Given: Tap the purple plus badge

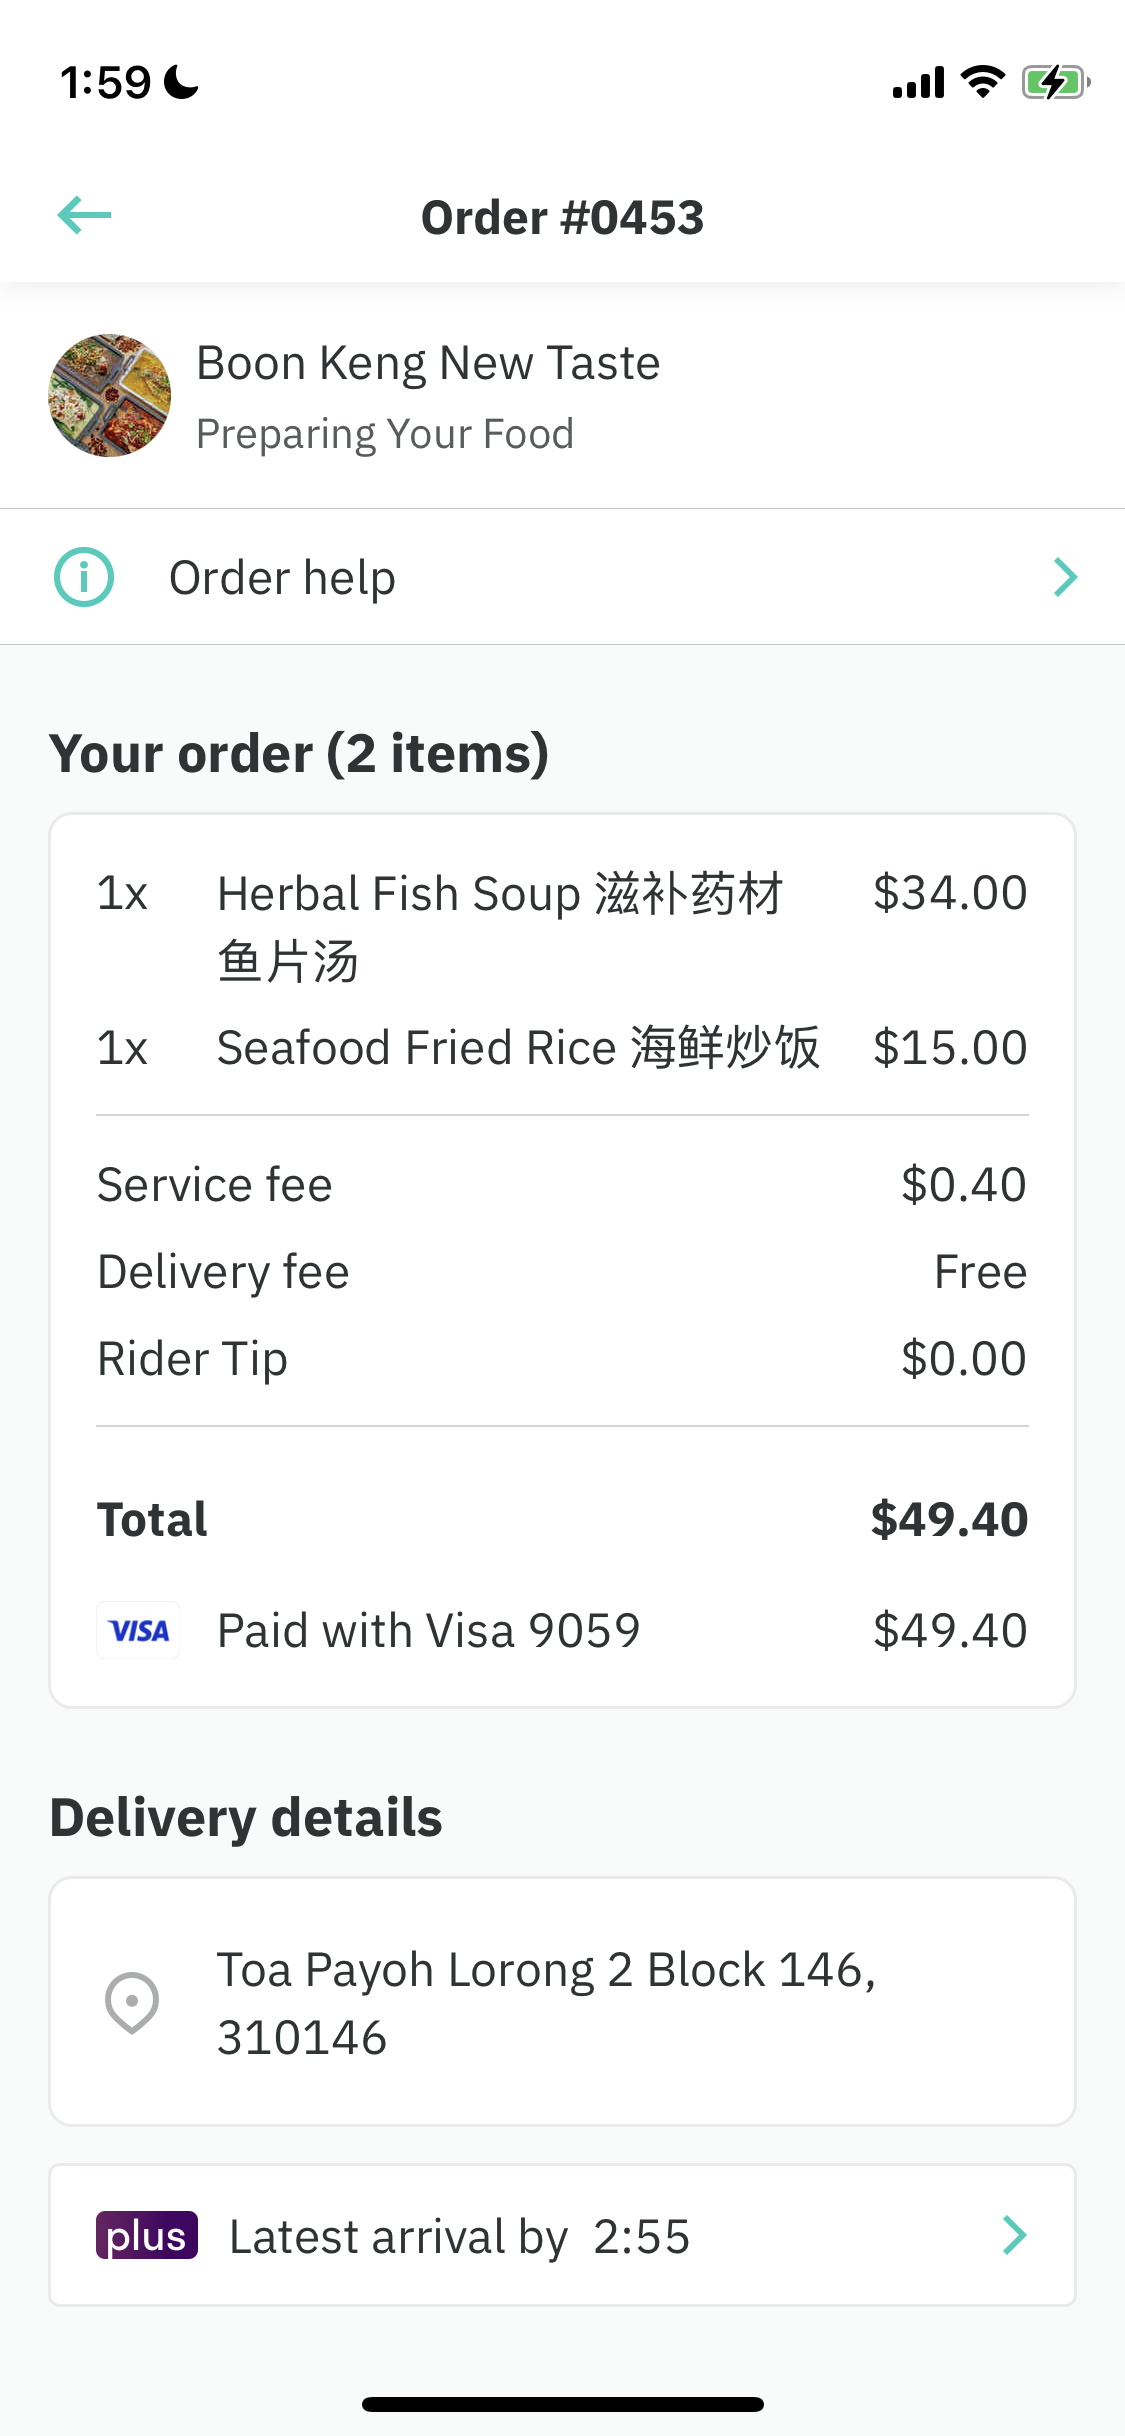Looking at the screenshot, I should click(x=147, y=2236).
